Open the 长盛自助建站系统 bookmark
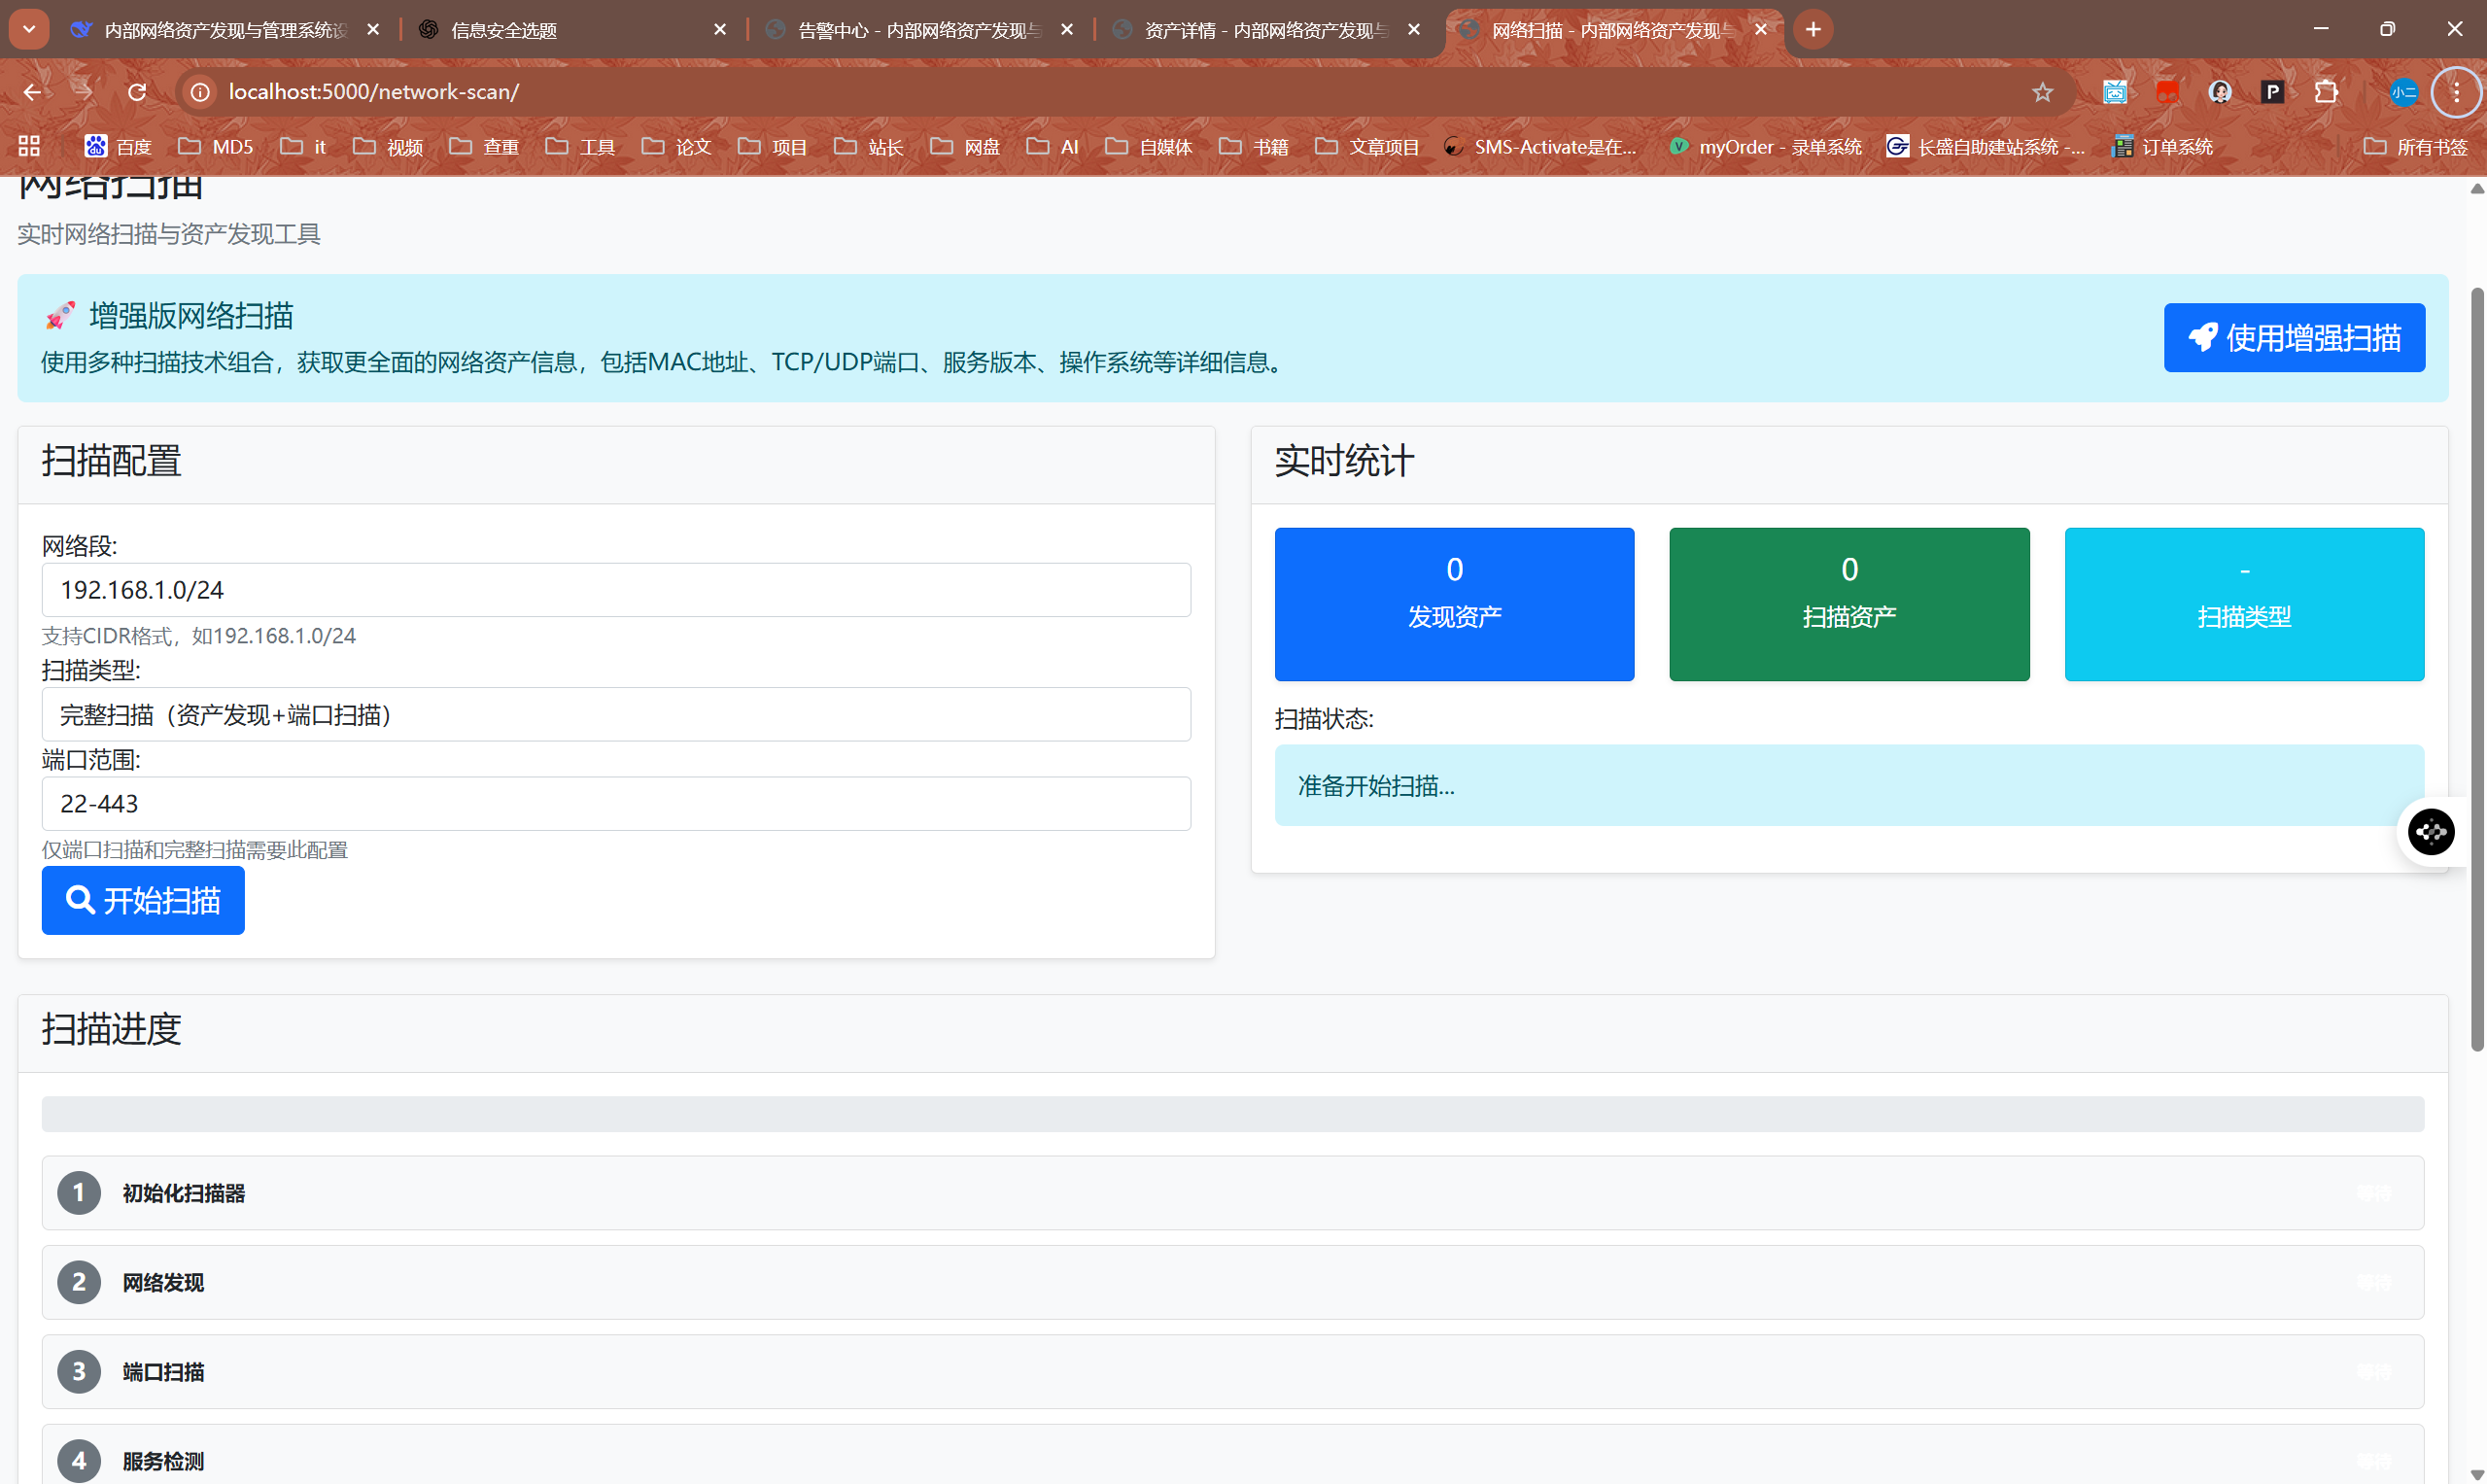The width and height of the screenshot is (2487, 1484). [x=1985, y=146]
